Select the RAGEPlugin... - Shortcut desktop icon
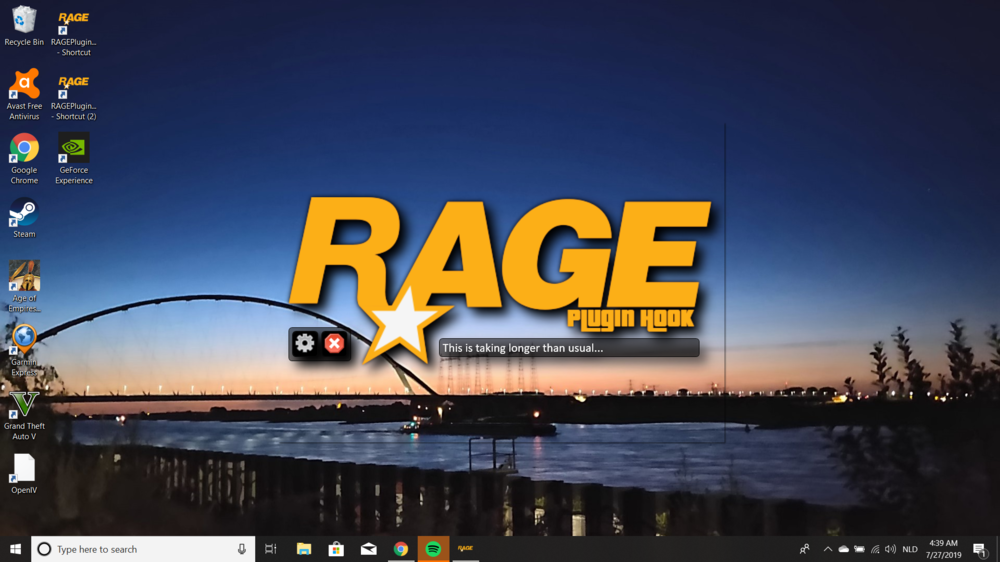The width and height of the screenshot is (1000, 562). click(x=74, y=32)
